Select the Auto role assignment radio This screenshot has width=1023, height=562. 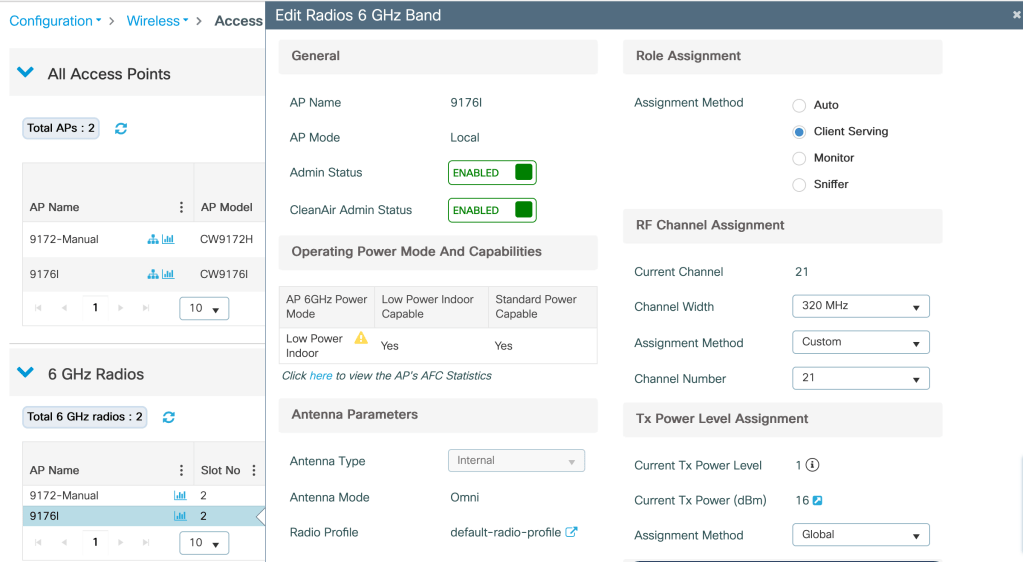point(799,105)
